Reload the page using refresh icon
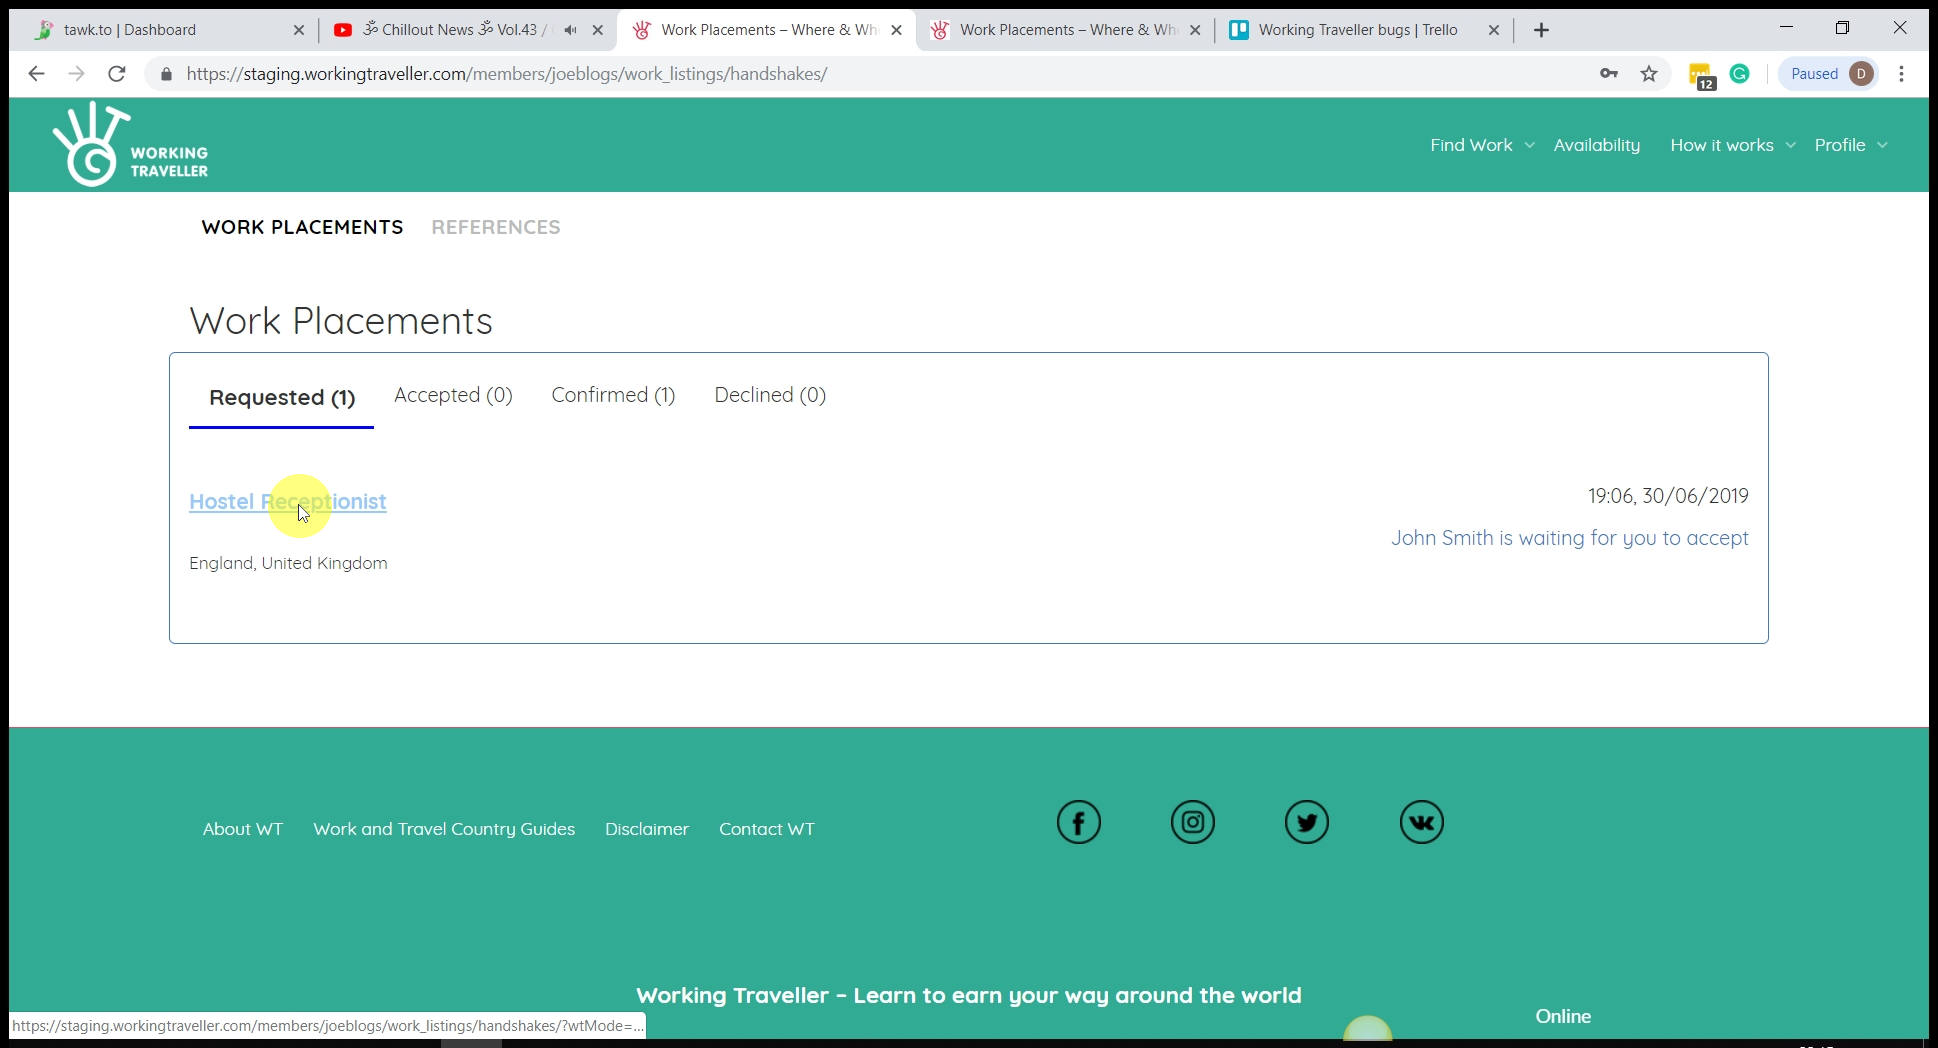1938x1048 pixels. point(117,74)
